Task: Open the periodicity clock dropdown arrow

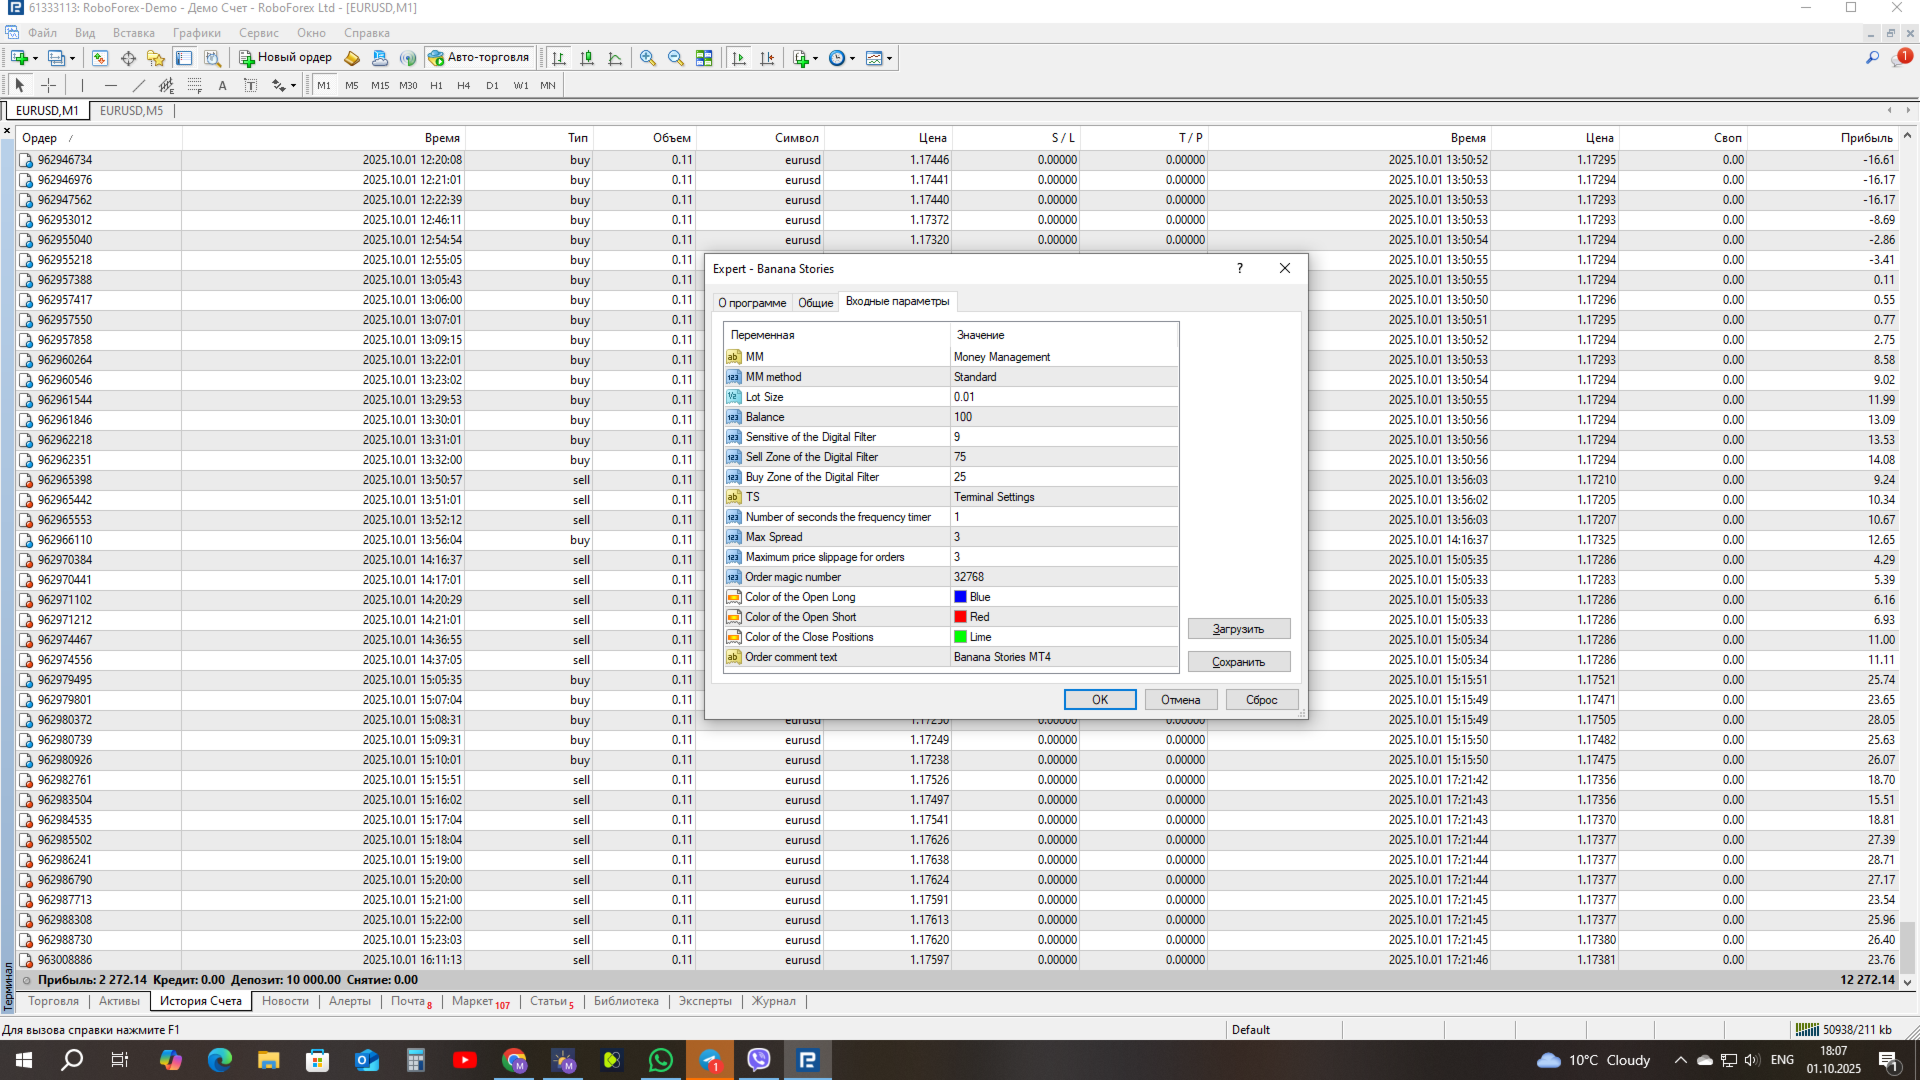Action: pos(853,58)
